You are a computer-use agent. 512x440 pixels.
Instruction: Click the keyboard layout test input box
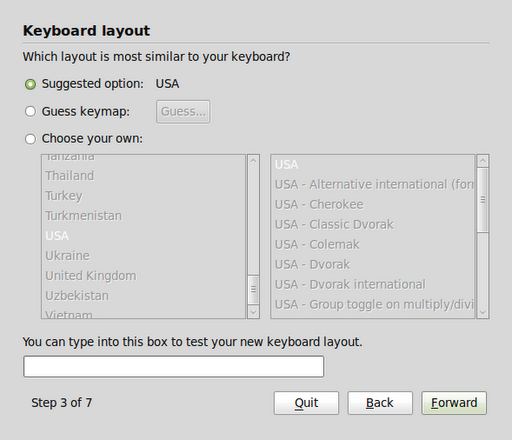[174, 367]
